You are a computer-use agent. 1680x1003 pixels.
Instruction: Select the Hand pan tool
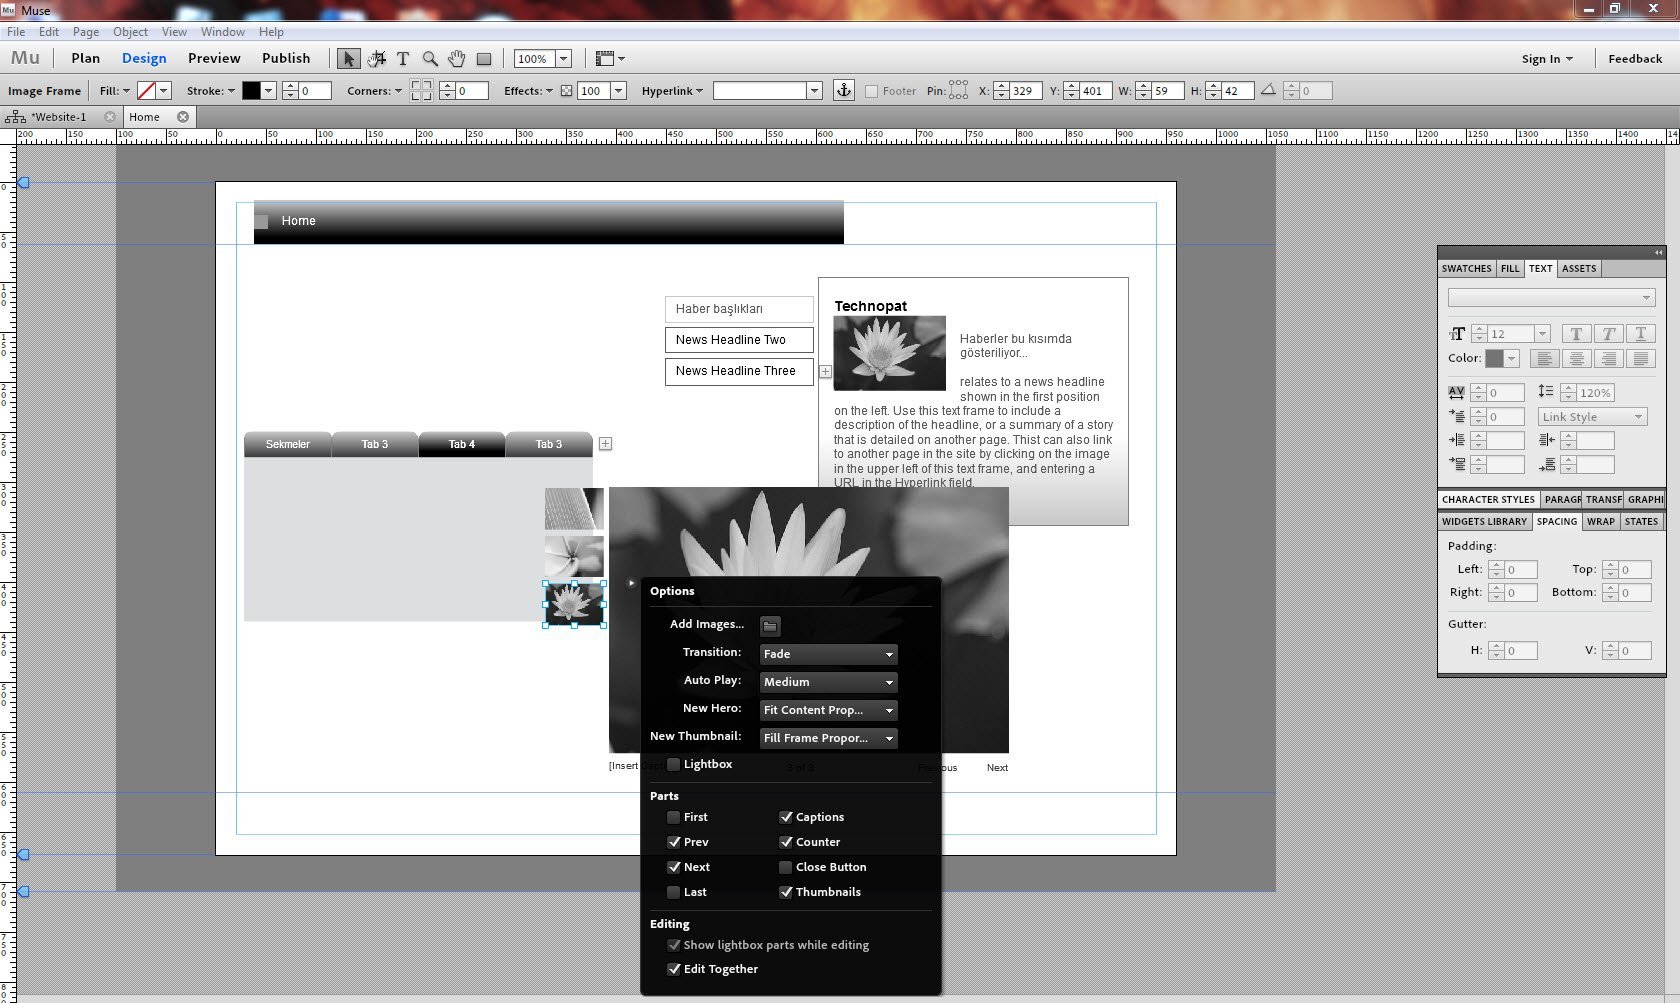tap(457, 59)
